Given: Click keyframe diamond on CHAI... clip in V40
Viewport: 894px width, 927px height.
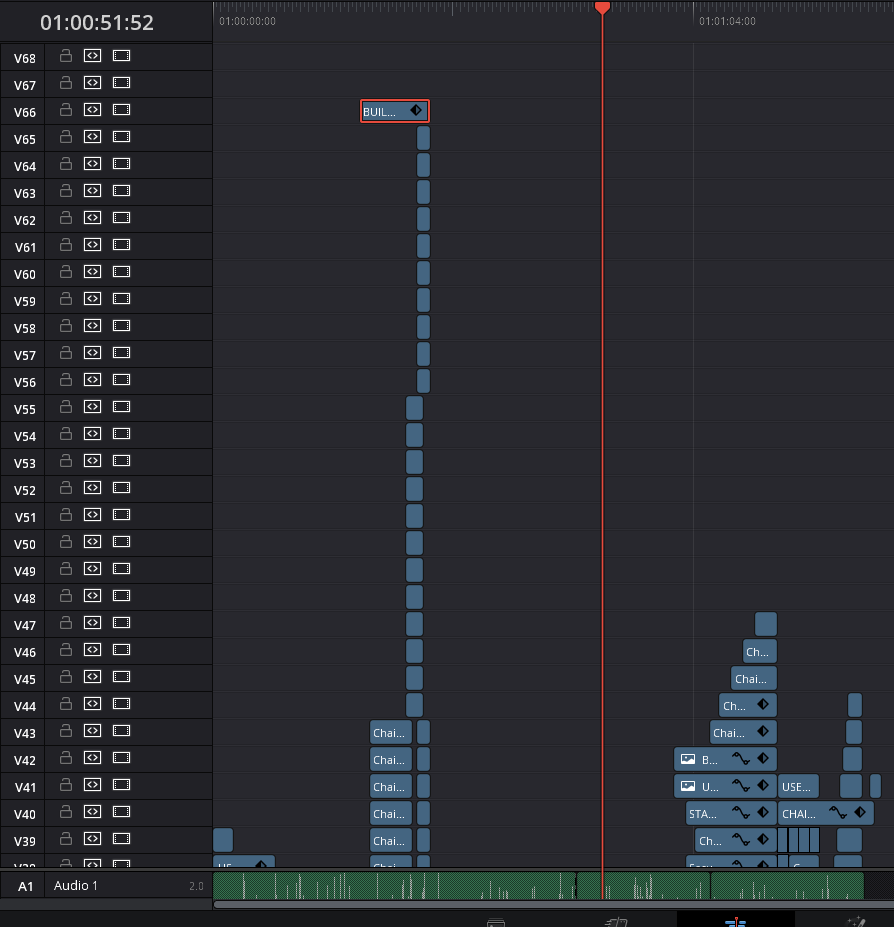Looking at the screenshot, I should 860,812.
